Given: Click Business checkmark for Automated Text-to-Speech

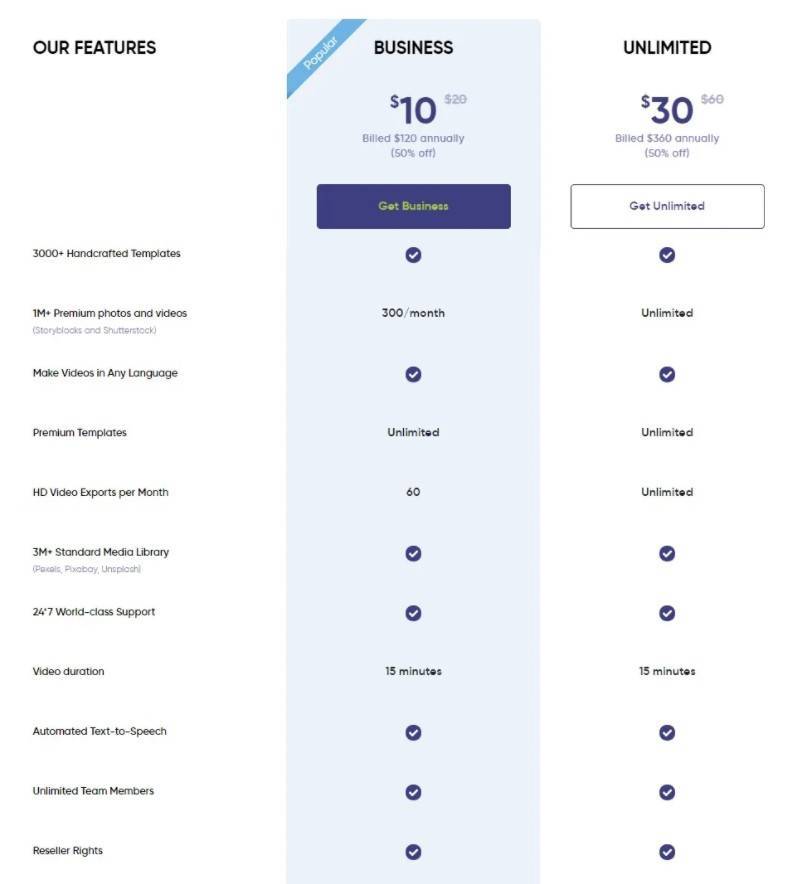Looking at the screenshot, I should 413,732.
